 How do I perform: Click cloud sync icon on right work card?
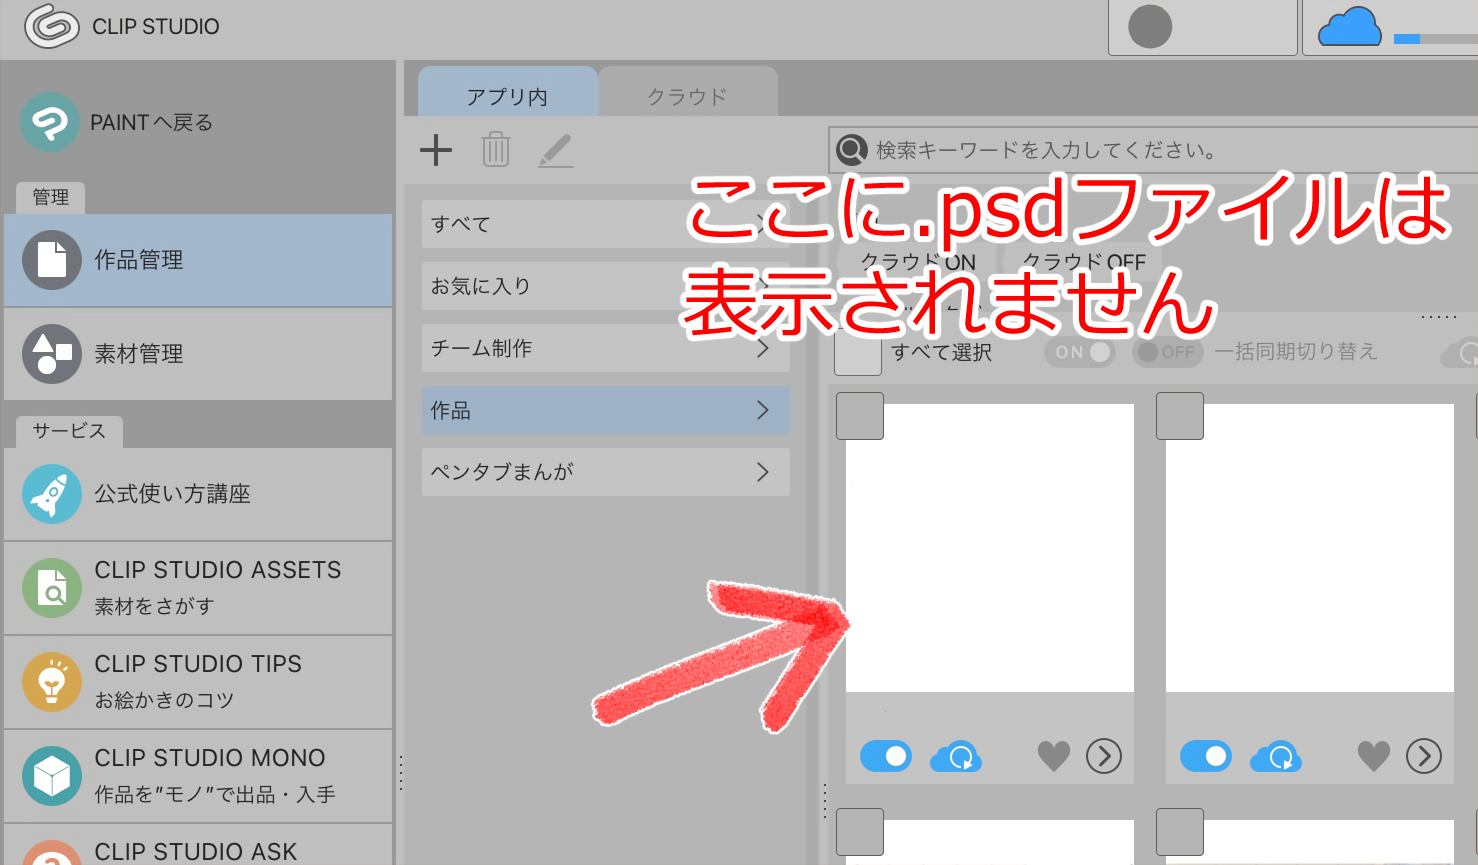[1276, 756]
